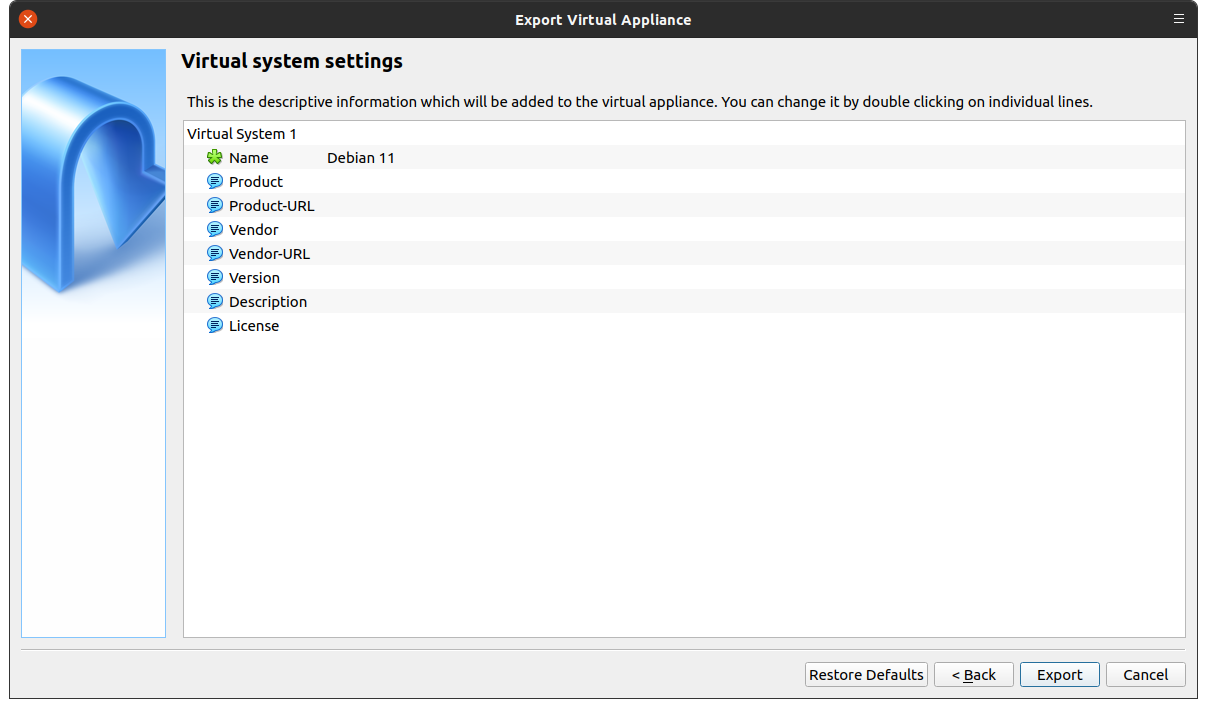Image resolution: width=1207 pixels, height=708 pixels.
Task: Click the blue arrow wizard image
Action: tap(93, 180)
